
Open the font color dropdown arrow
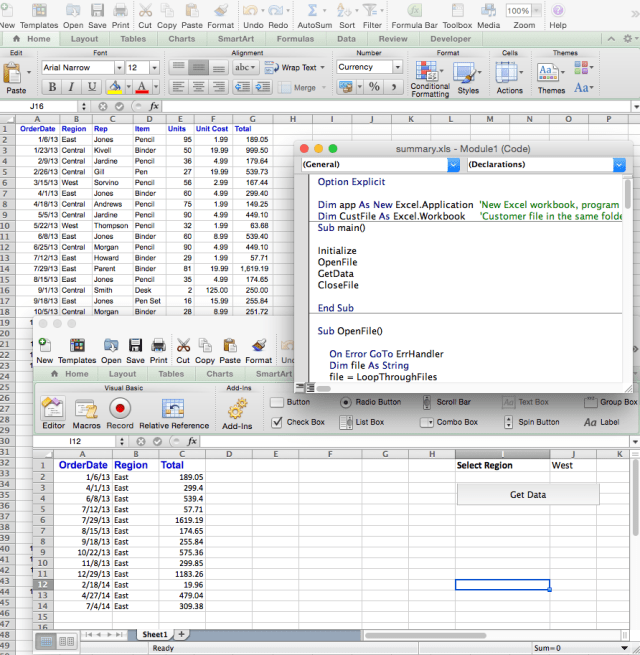point(156,87)
